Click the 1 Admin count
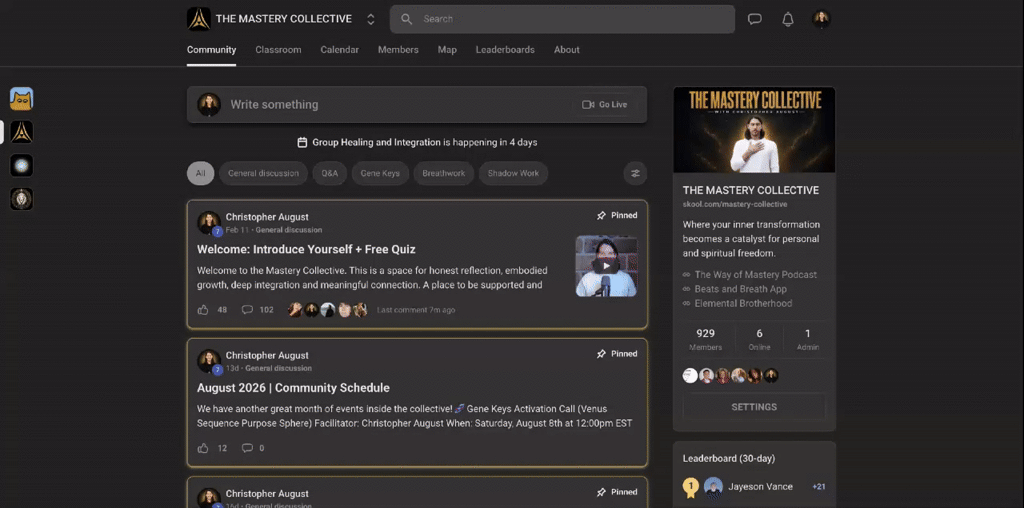Screen dimensions: 1024x508 (x=808, y=340)
